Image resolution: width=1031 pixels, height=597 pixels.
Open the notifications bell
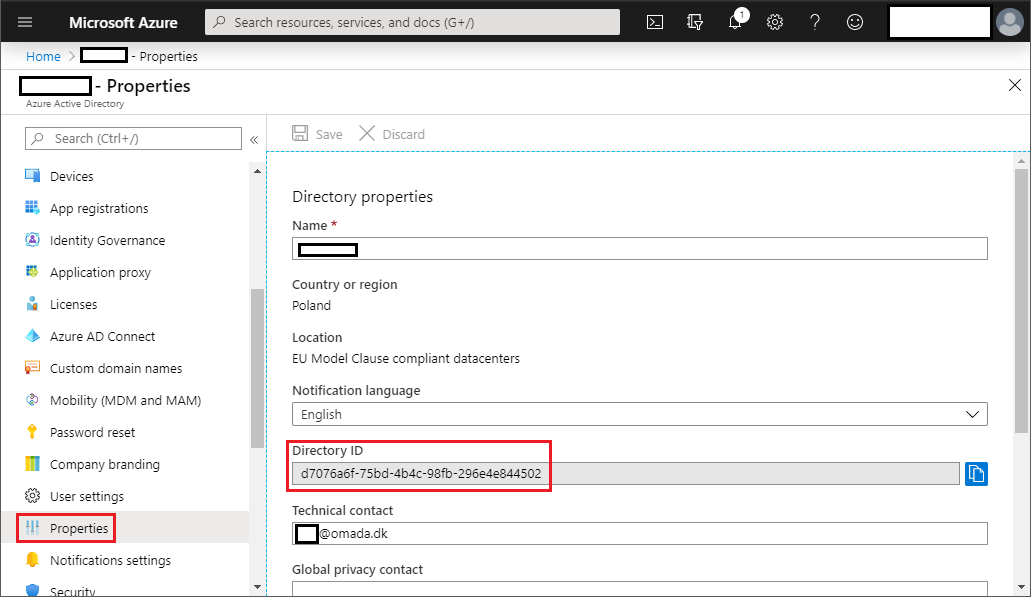point(735,22)
